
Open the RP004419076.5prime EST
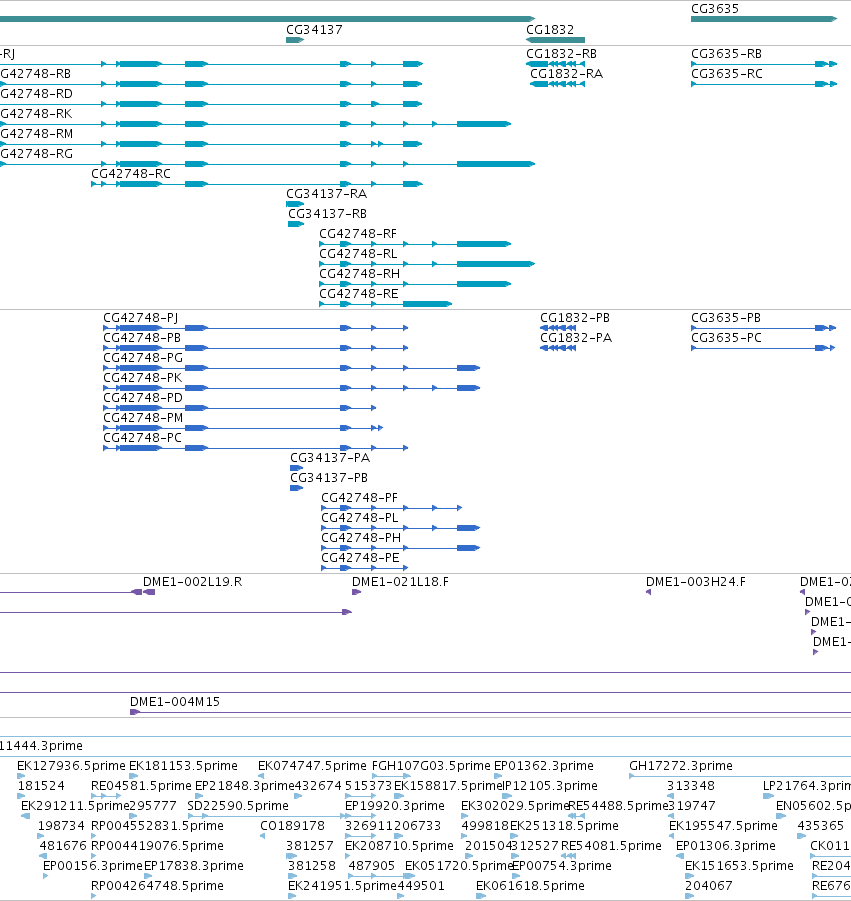(157, 846)
